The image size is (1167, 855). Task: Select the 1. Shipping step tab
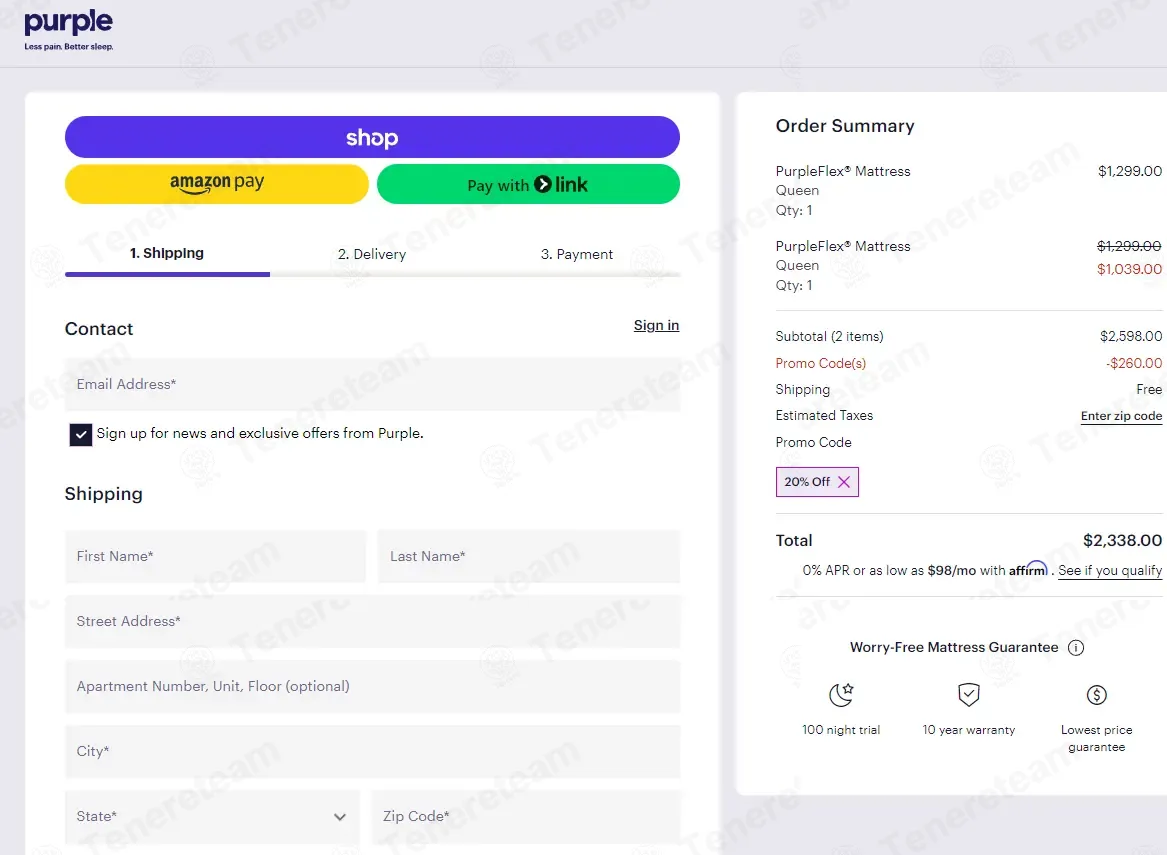click(167, 254)
